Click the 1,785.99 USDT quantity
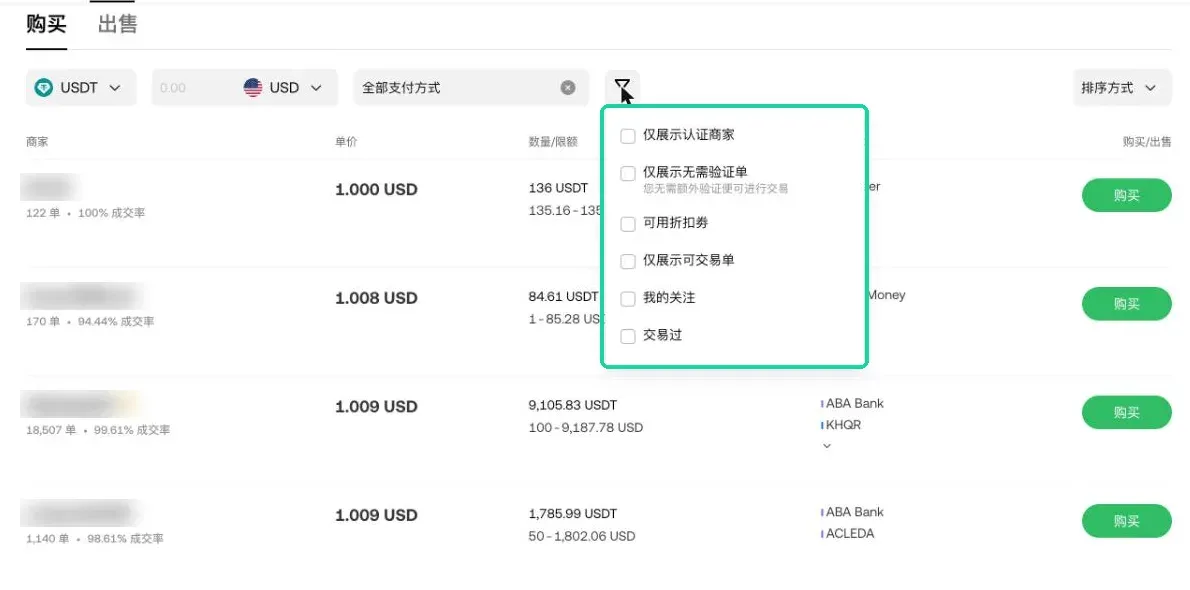The width and height of the screenshot is (1190, 590). click(573, 513)
